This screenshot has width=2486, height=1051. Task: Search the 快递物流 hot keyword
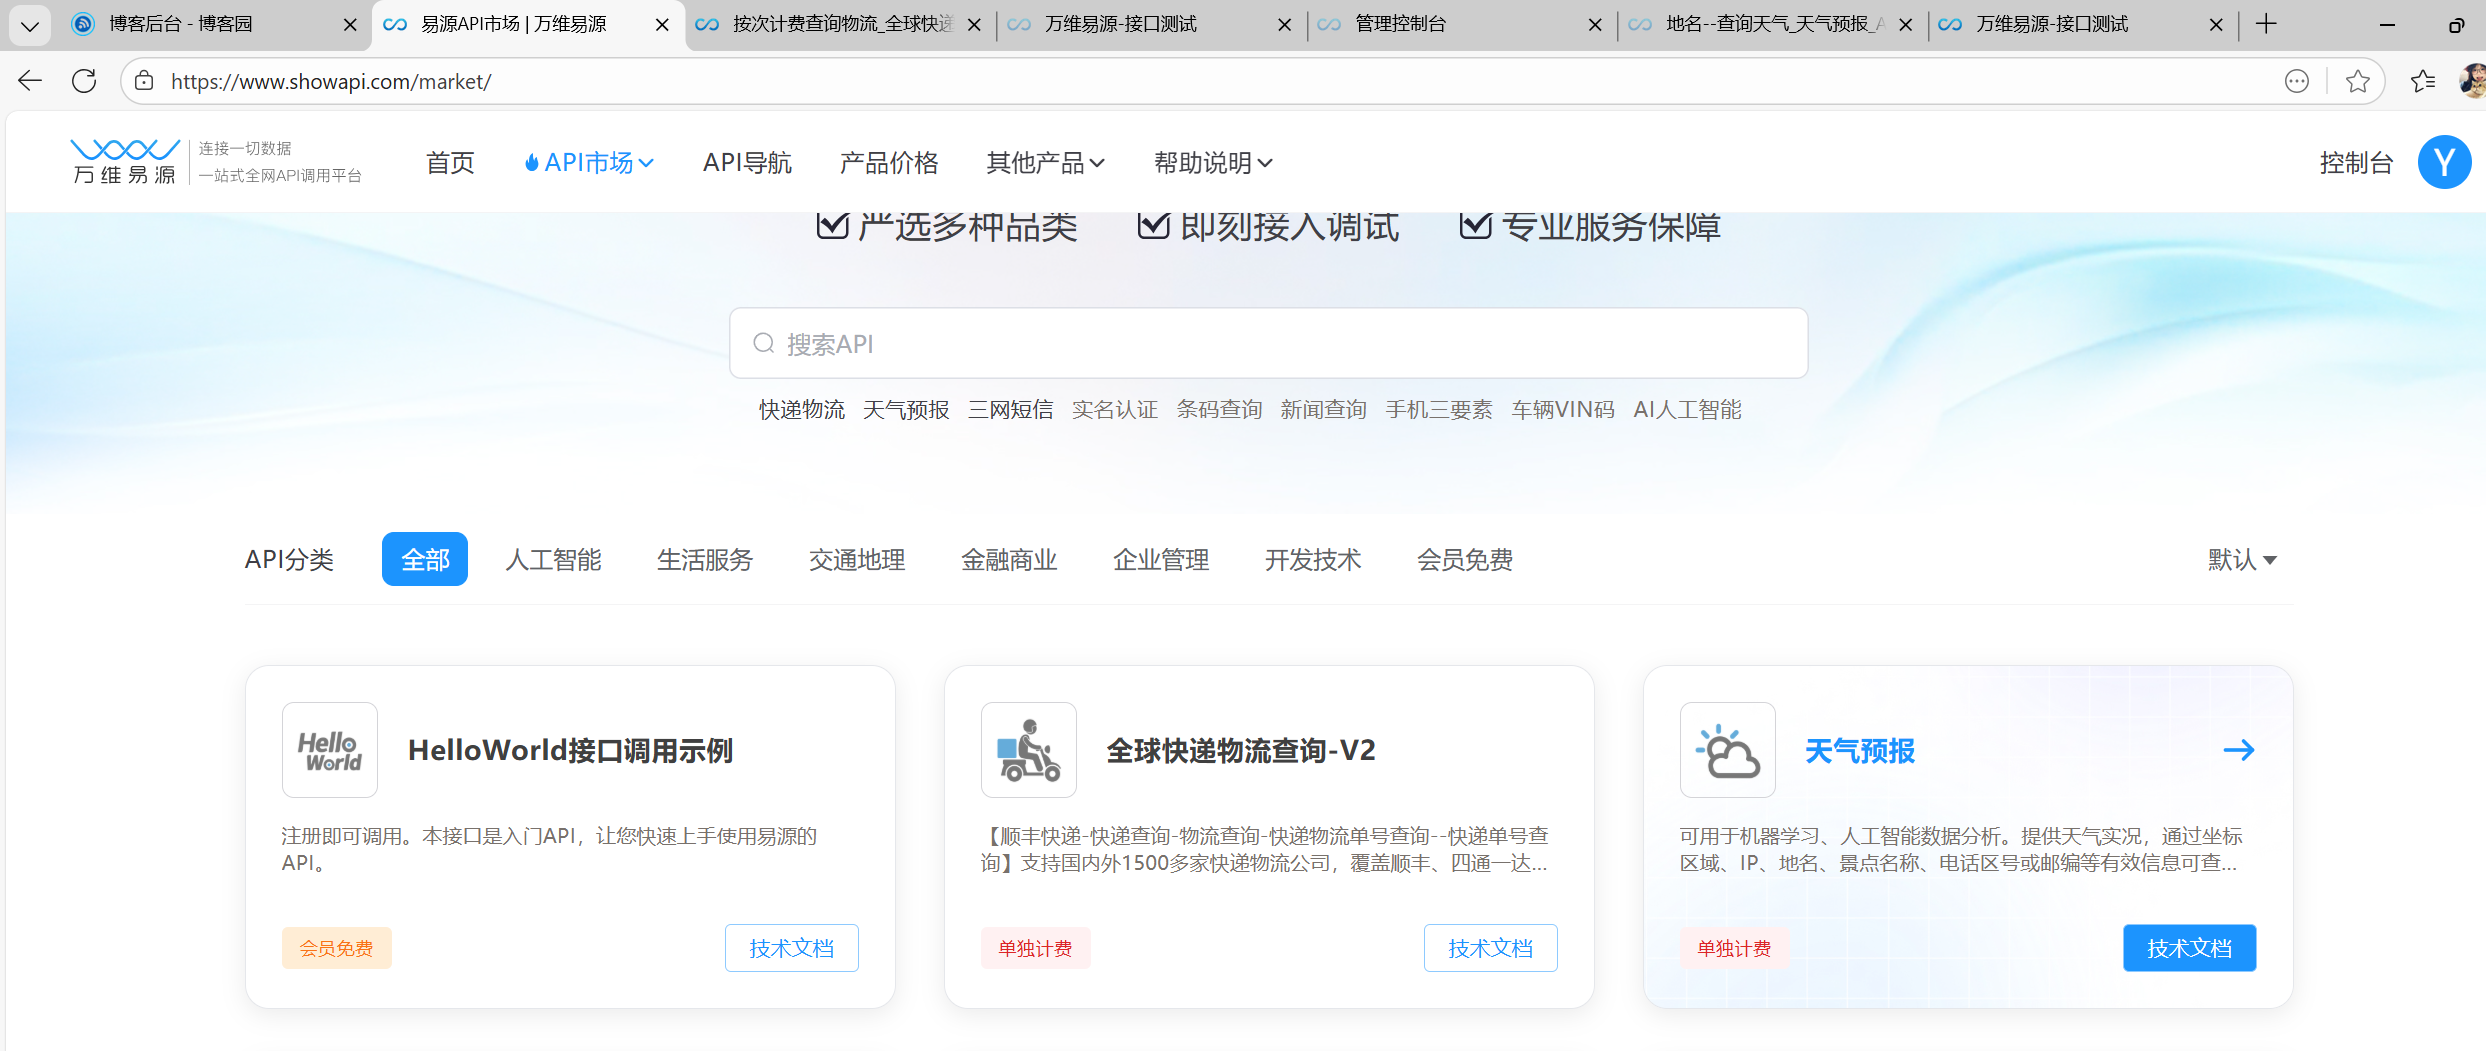coord(801,409)
